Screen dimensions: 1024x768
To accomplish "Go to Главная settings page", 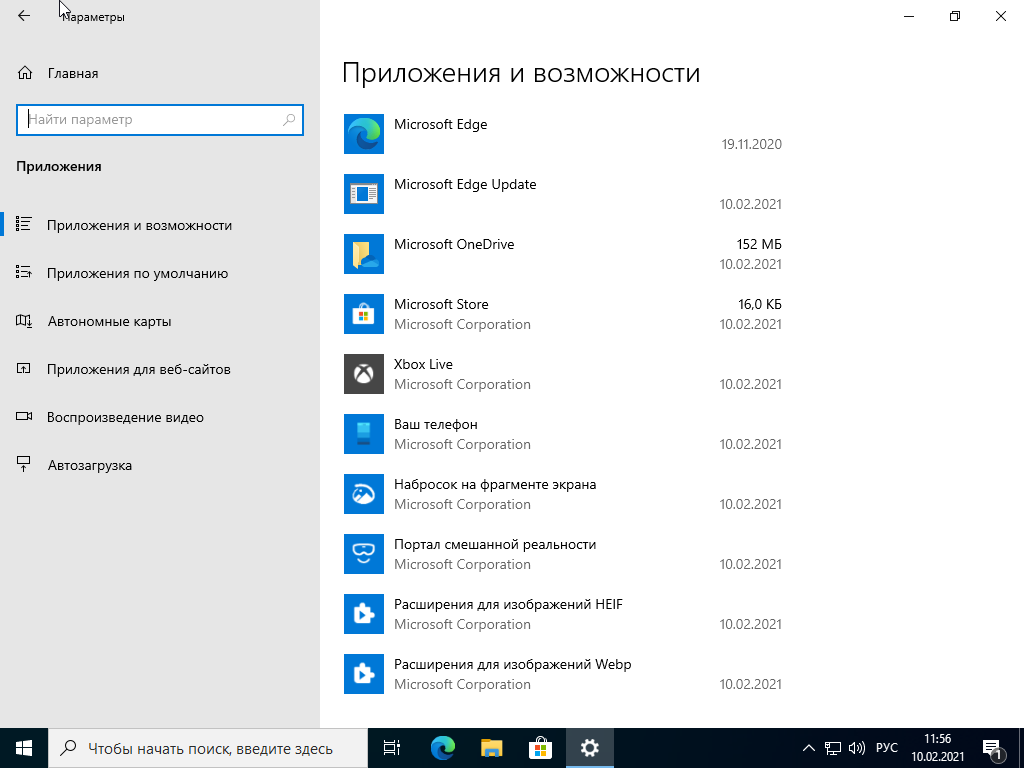I will click(160, 73).
